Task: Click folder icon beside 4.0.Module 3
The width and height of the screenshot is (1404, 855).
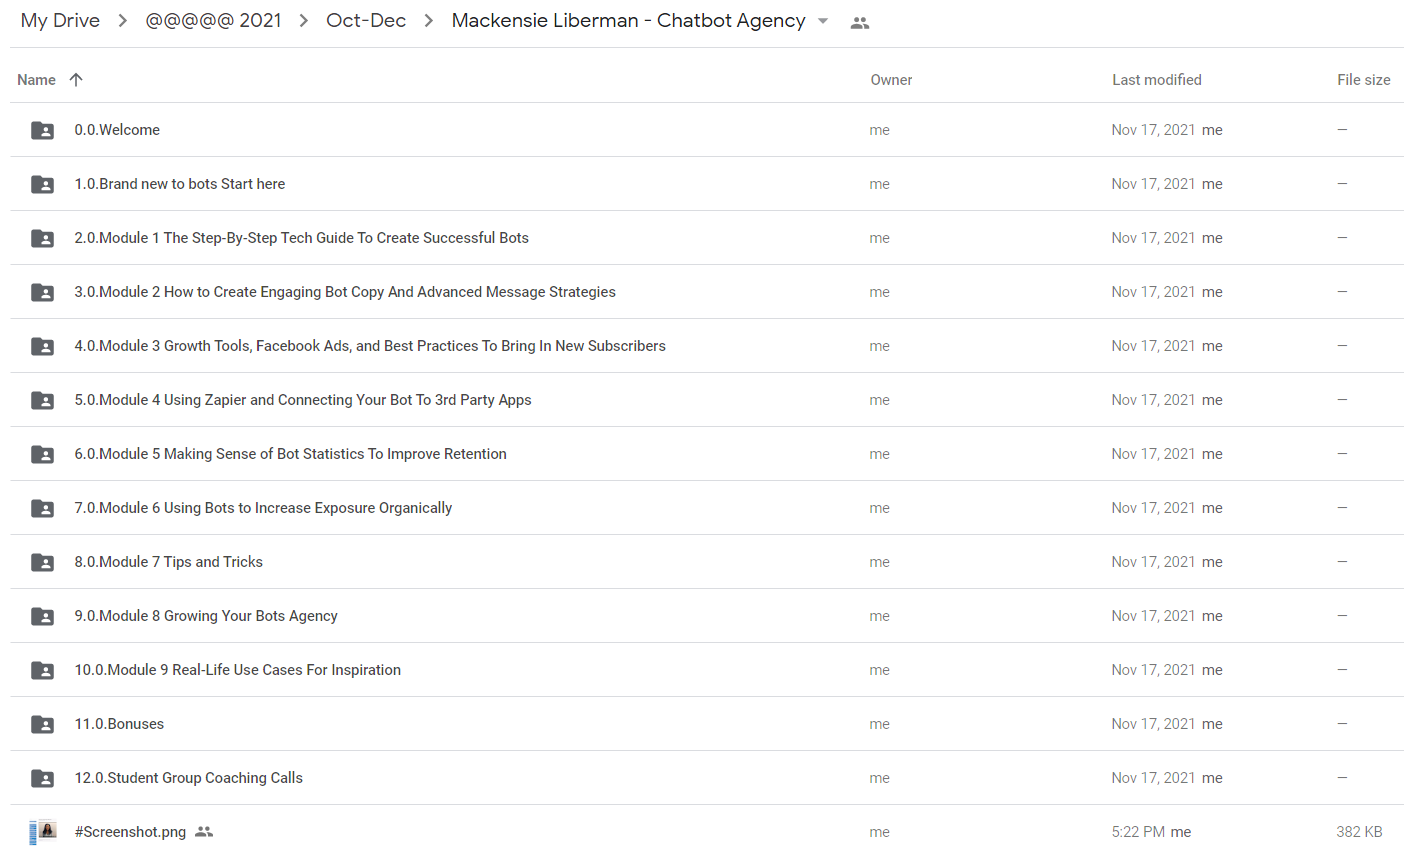Action: pos(42,346)
